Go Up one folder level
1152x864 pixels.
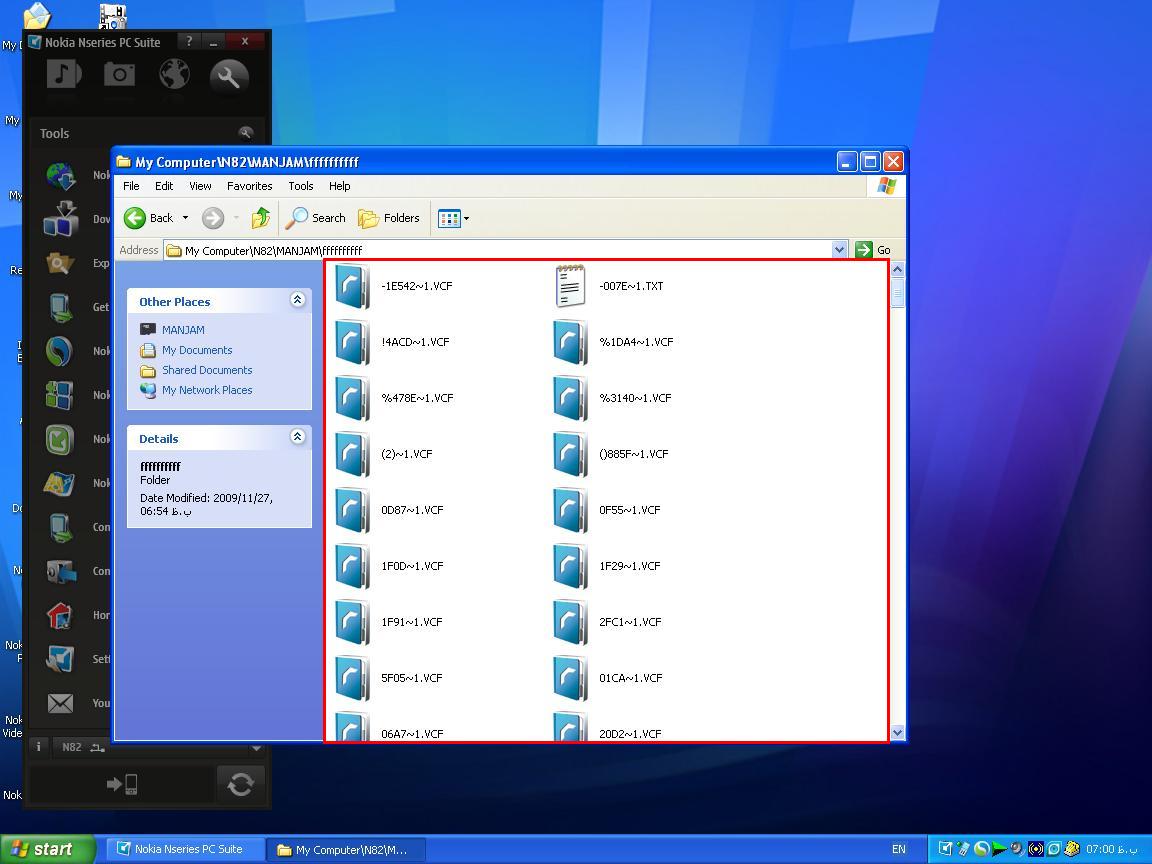pos(261,217)
